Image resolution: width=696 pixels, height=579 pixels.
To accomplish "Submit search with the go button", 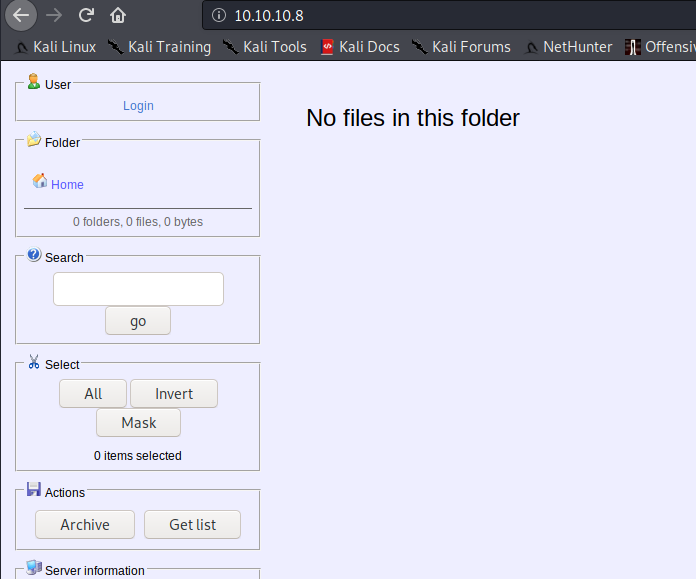I will pos(138,321).
